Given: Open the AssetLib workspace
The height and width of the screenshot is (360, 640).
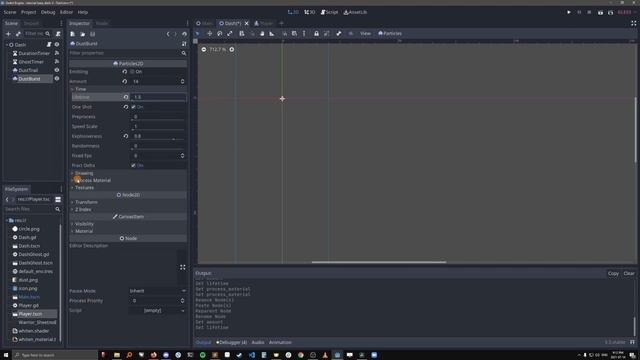Looking at the screenshot, I should (x=355, y=12).
